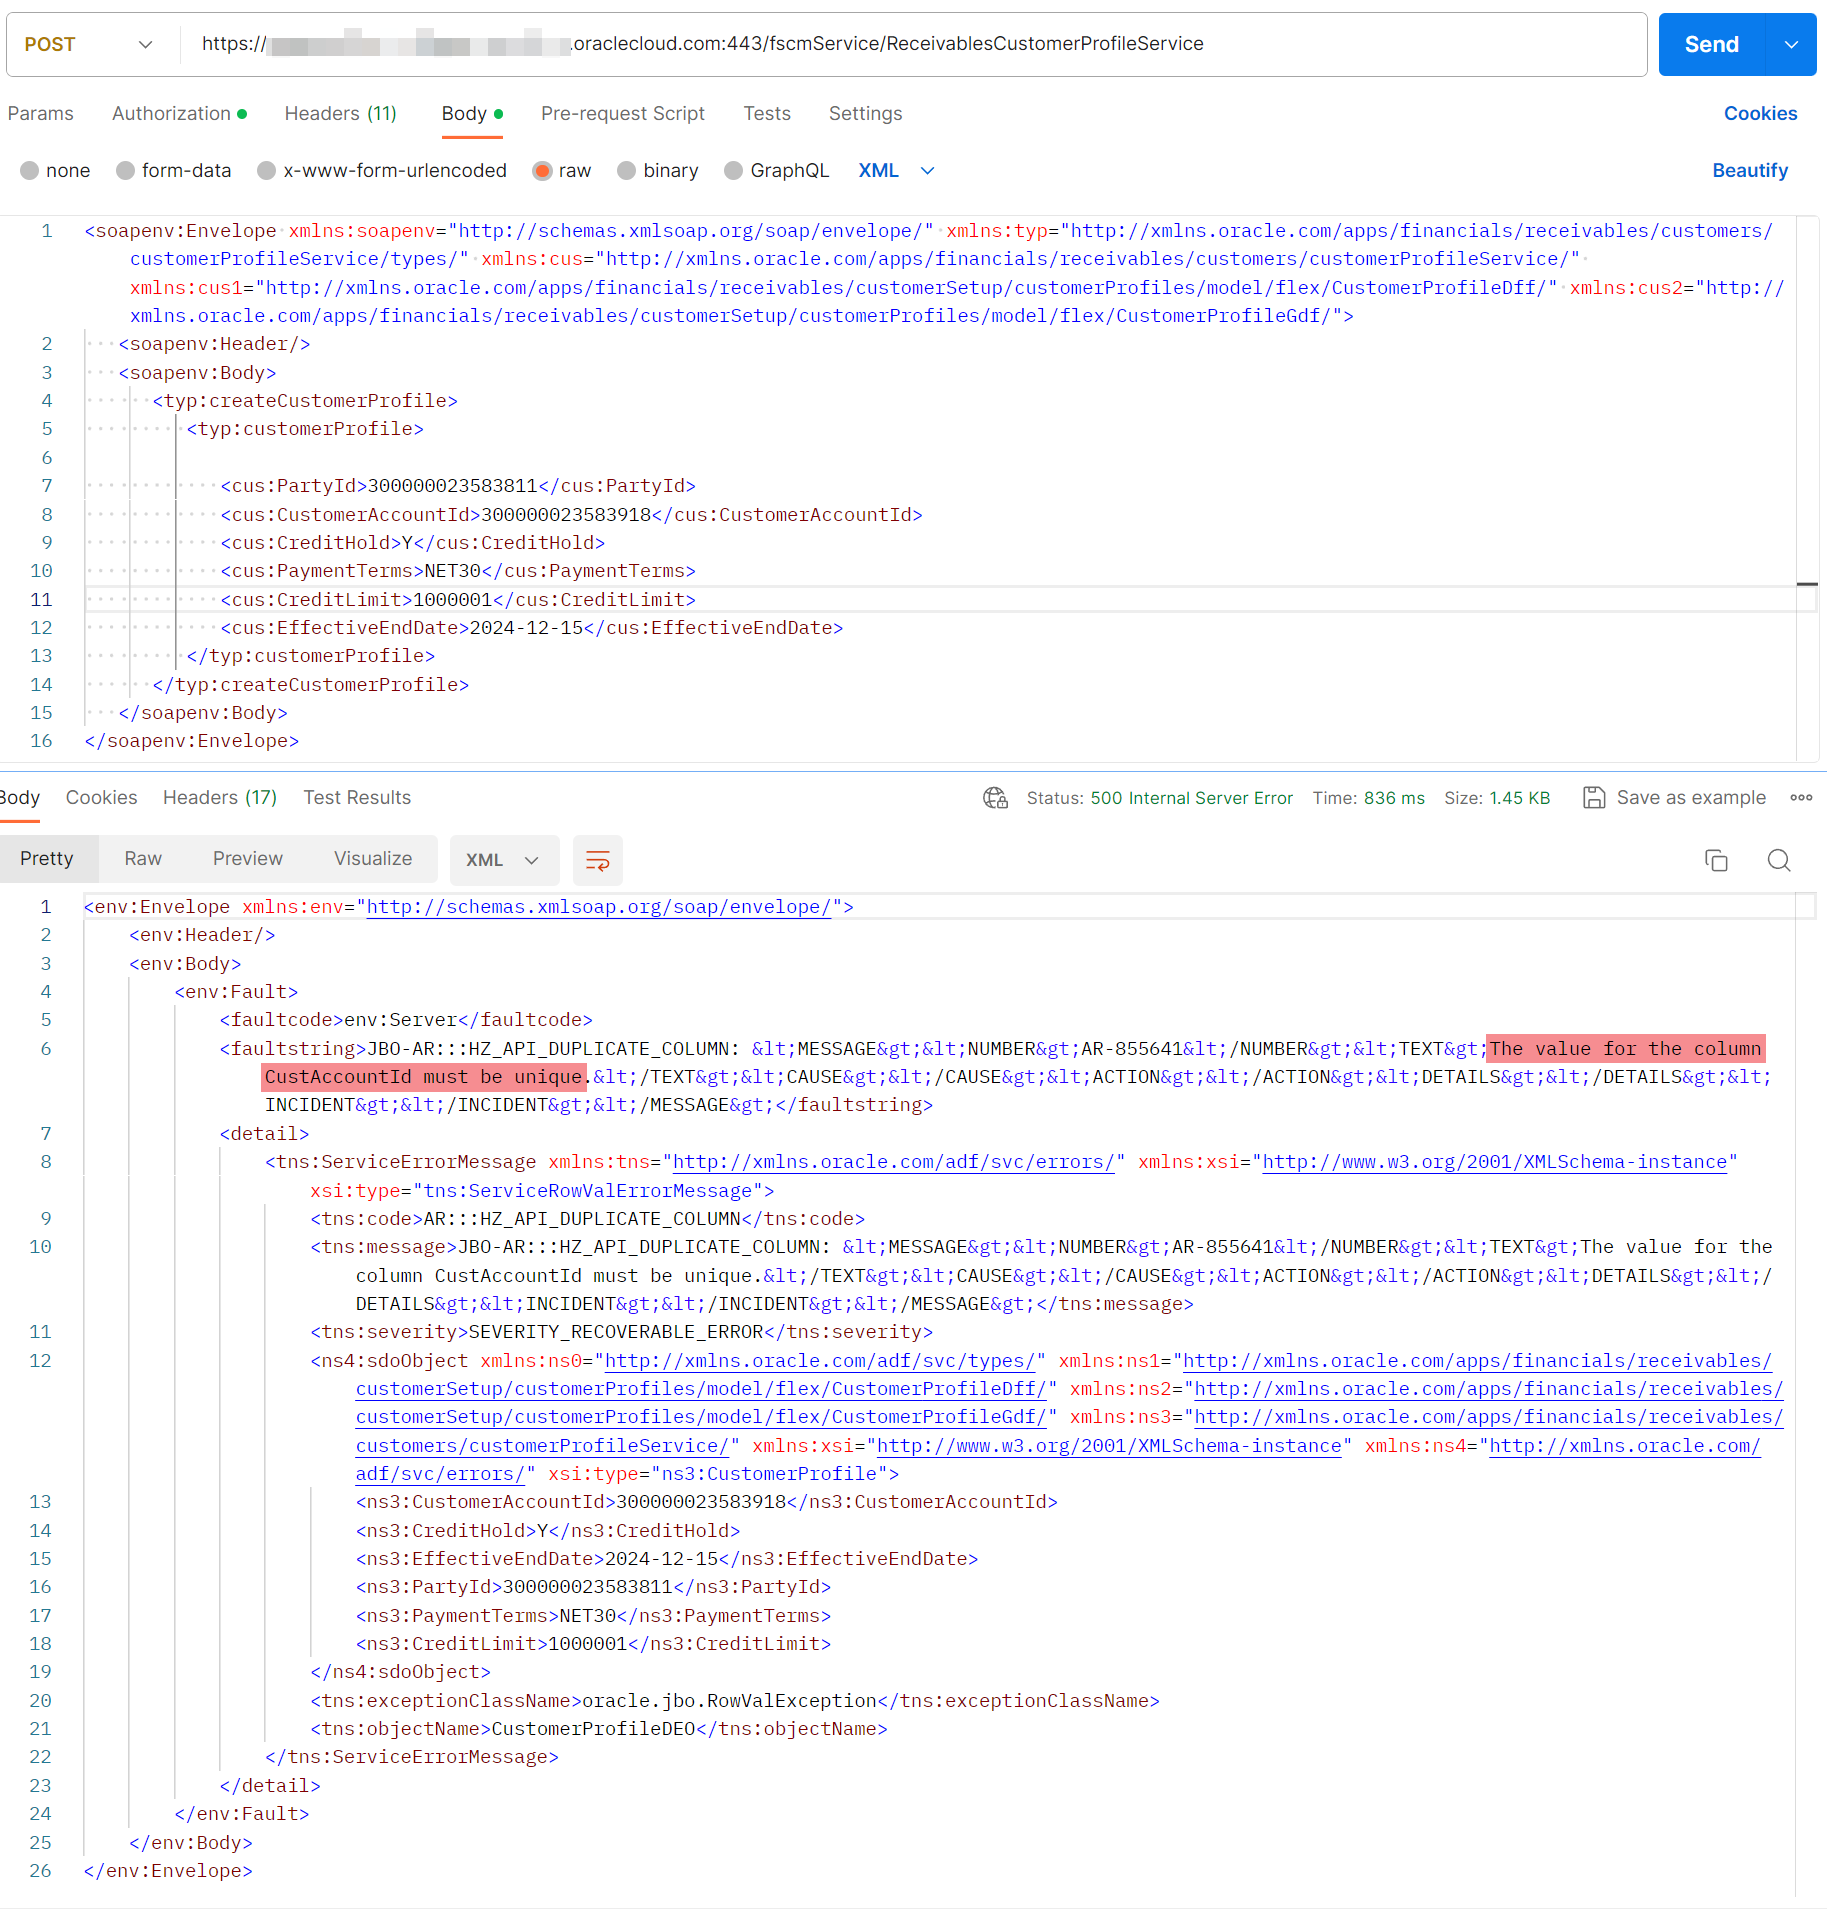
Task: Open search in the response body
Action: [1779, 860]
